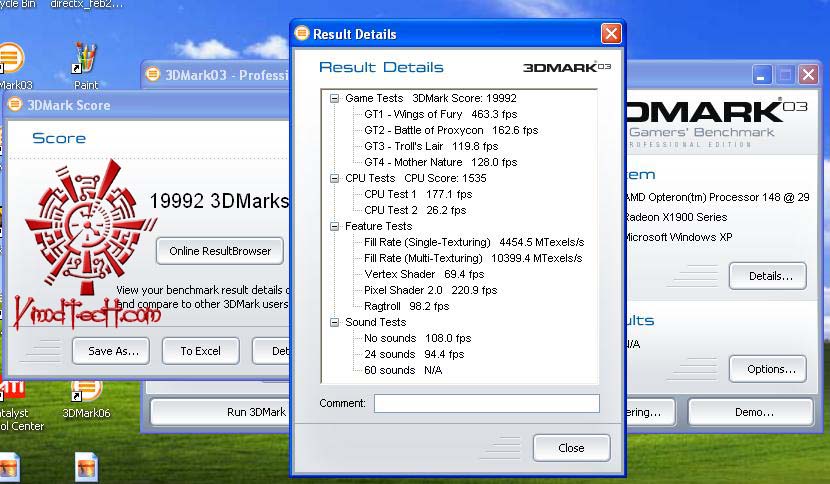This screenshot has width=830, height=484.
Task: Click the Game Tests 3DMark Score heading
Action: click(x=430, y=98)
